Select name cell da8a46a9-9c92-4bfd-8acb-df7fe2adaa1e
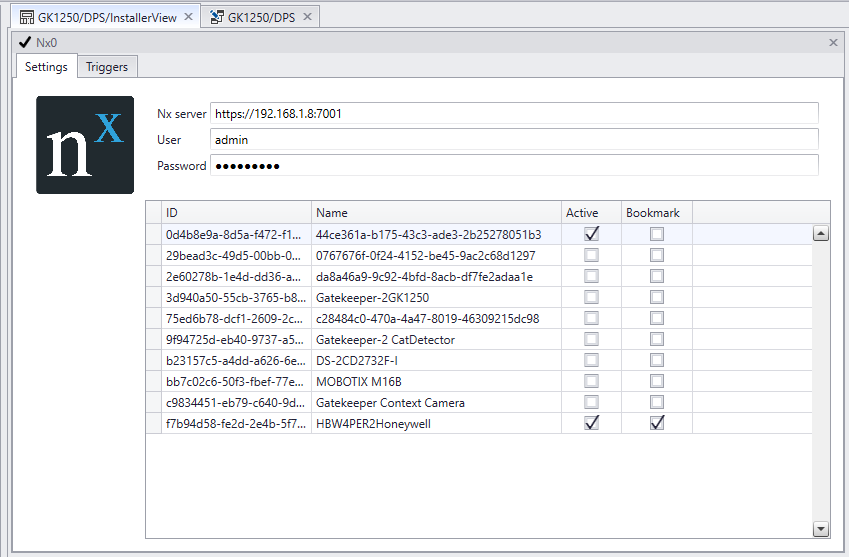The height and width of the screenshot is (557, 849). tap(436, 277)
